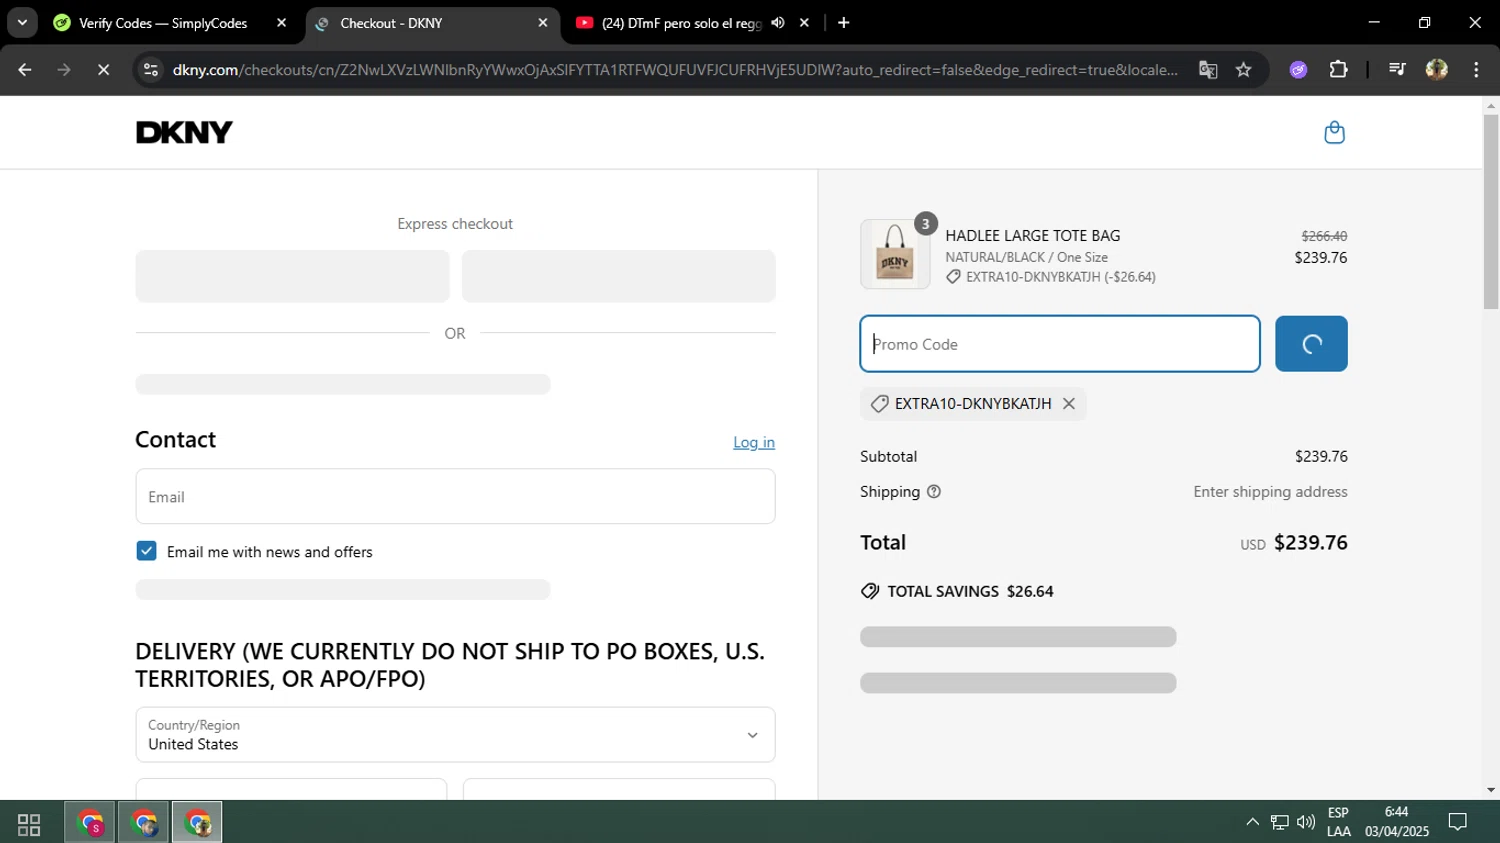The image size is (1500, 843).
Task: Click the address bar URL
Action: point(675,70)
